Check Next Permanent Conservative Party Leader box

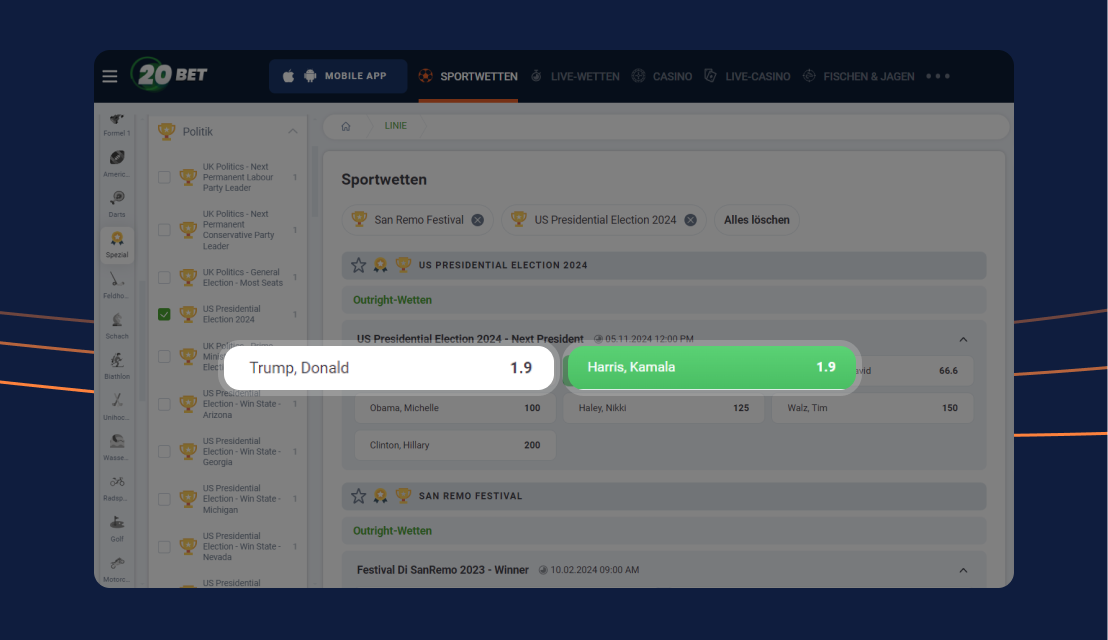pos(164,230)
